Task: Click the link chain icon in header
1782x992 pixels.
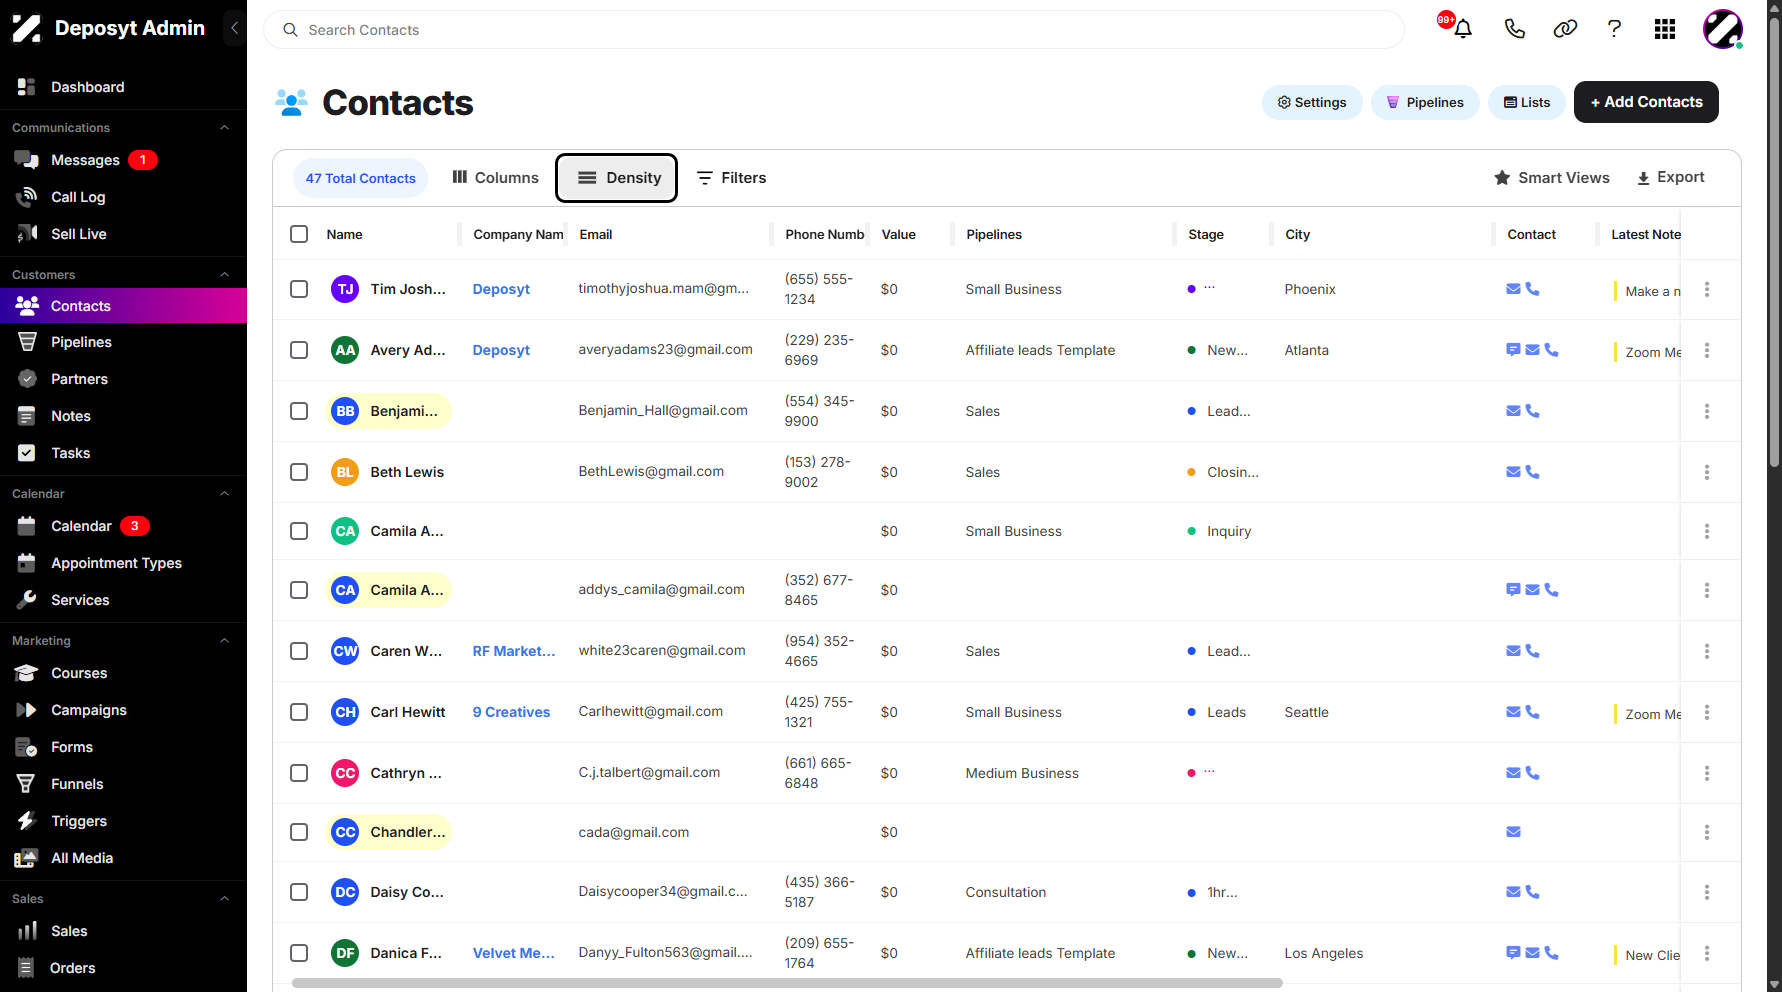Action: 1565,29
